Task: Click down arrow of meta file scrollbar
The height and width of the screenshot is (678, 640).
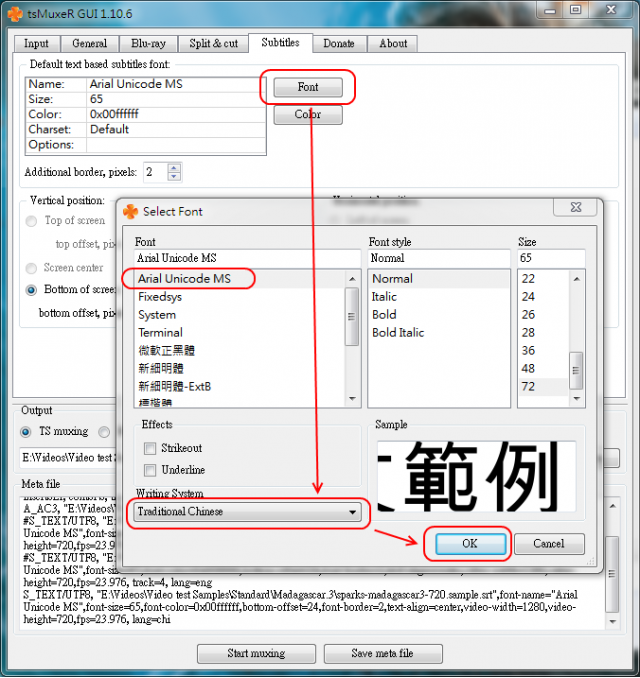Action: point(612,621)
